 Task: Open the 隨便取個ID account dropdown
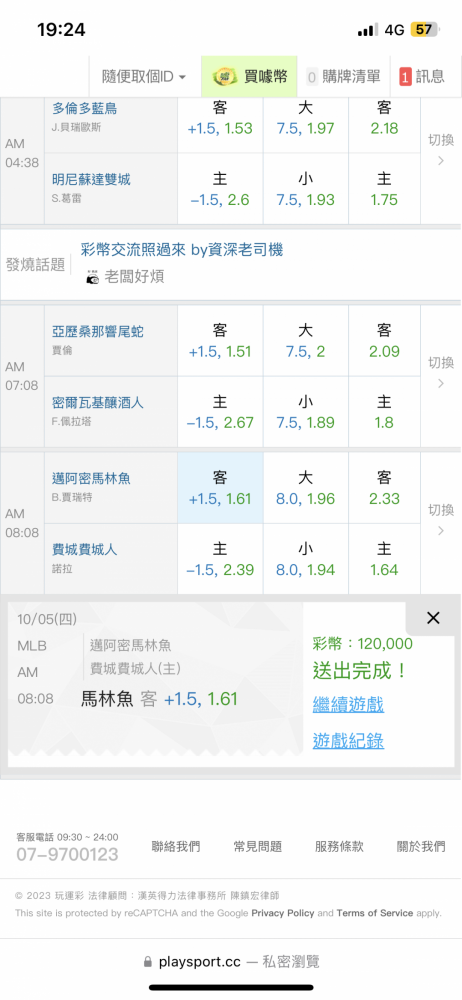145,77
